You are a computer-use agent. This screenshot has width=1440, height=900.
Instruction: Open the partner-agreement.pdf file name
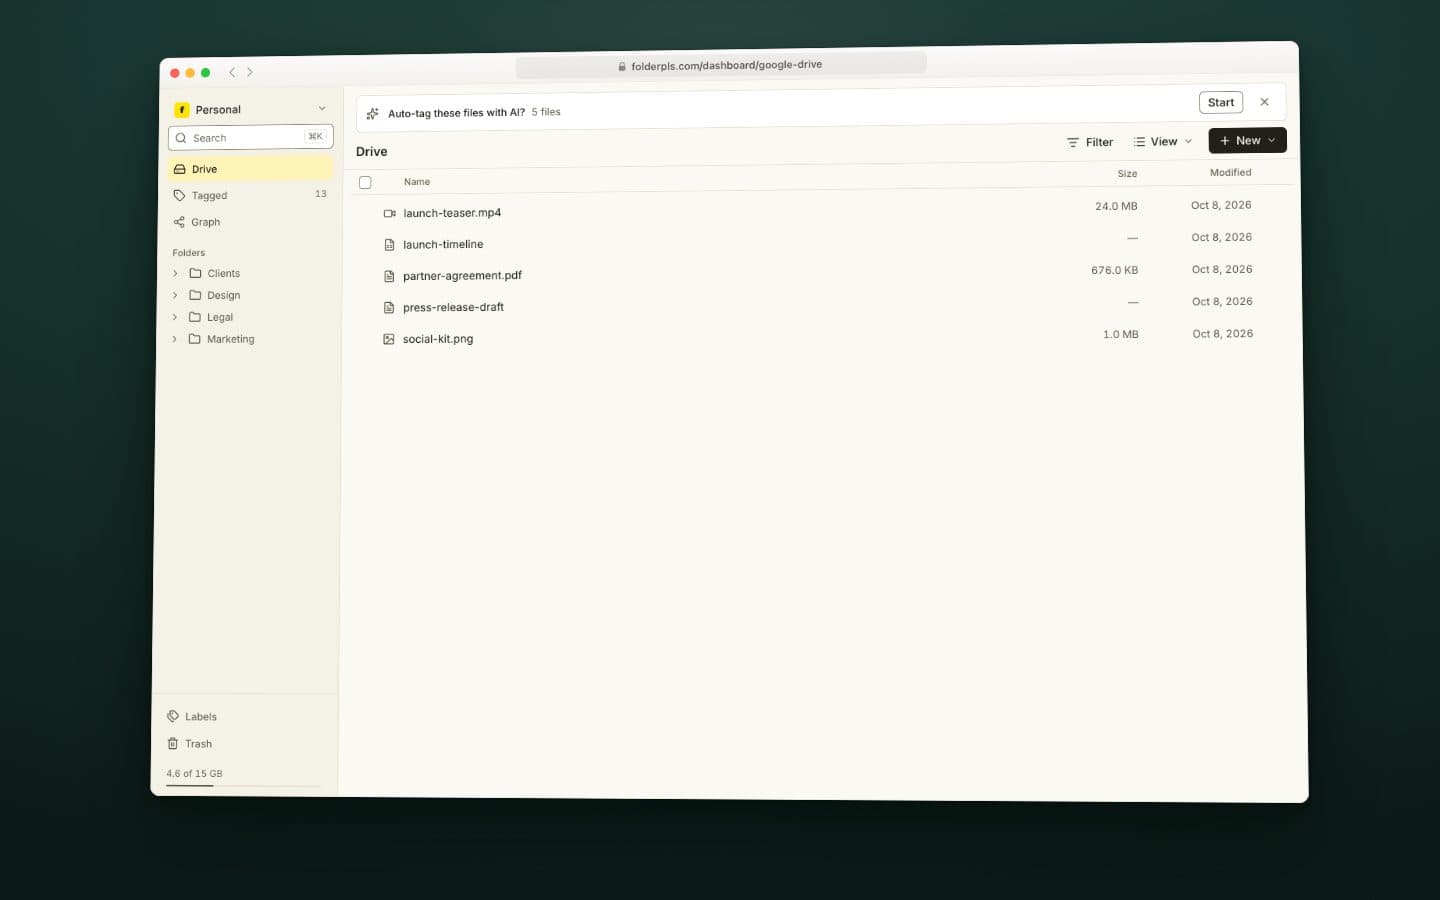click(x=462, y=276)
